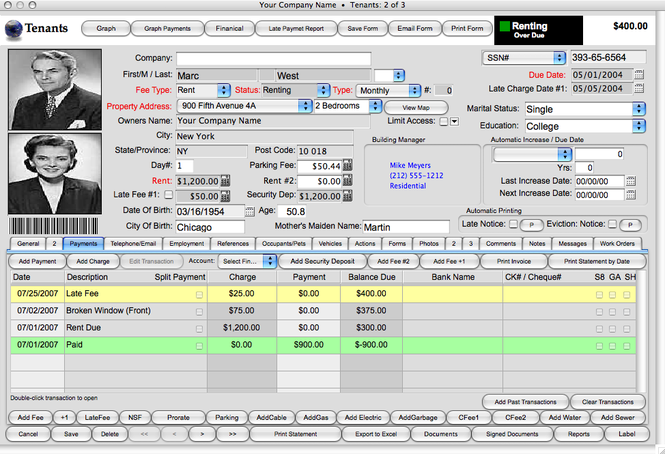Viewport: 665px width, 454px height.
Task: Open the Work Orders tab
Action: [x=617, y=244]
